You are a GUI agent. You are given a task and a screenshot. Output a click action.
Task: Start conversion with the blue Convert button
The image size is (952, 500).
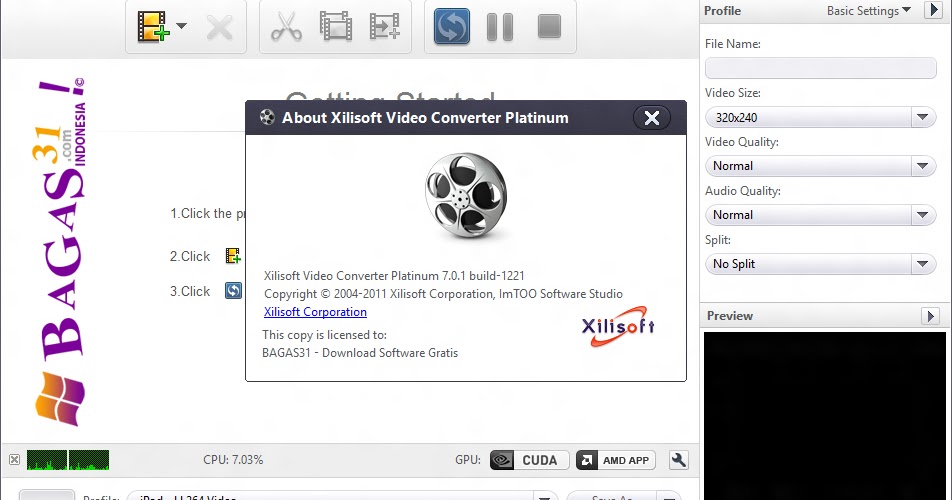point(452,26)
